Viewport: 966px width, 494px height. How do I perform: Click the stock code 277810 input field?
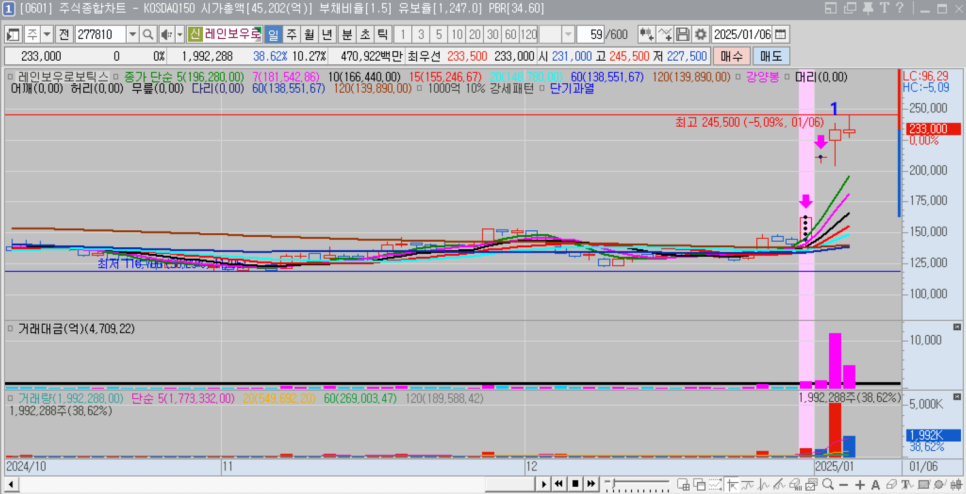point(100,34)
